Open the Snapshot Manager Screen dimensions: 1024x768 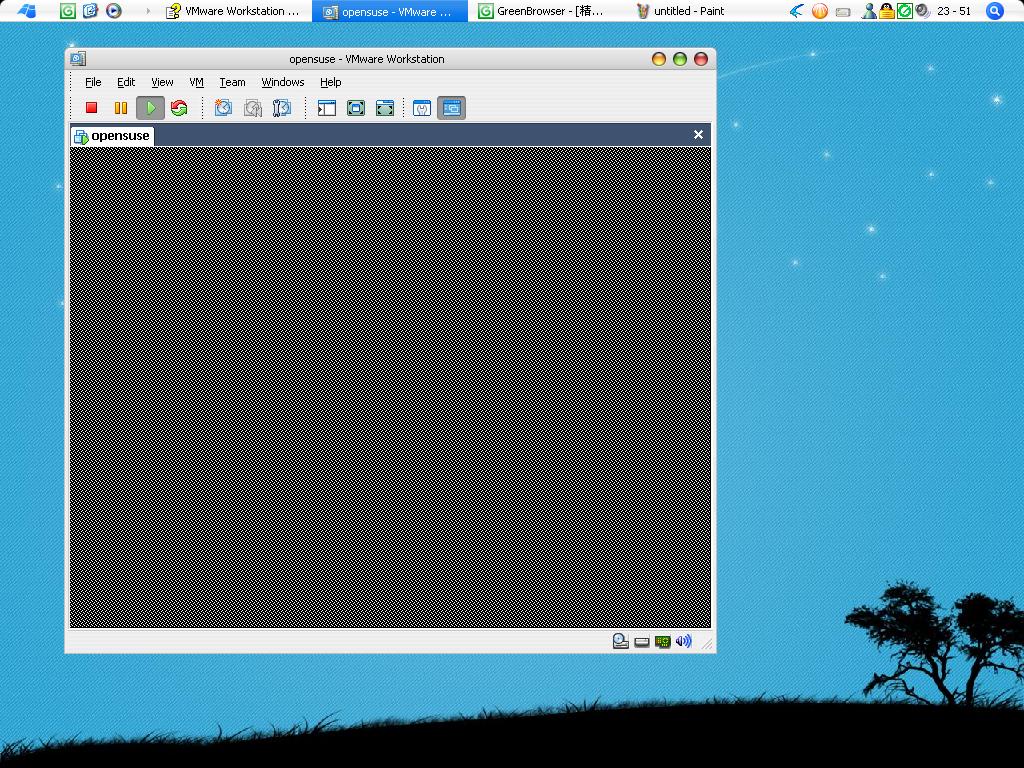(283, 108)
